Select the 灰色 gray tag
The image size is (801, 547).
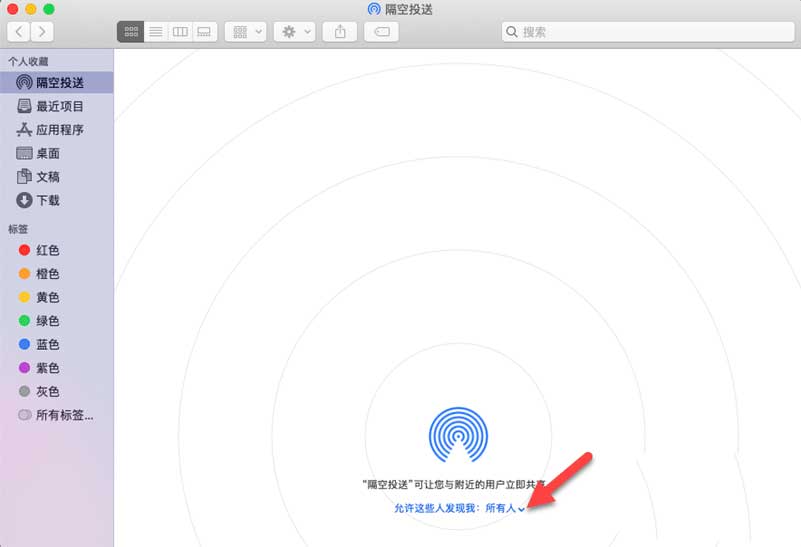pyautogui.click(x=57, y=391)
